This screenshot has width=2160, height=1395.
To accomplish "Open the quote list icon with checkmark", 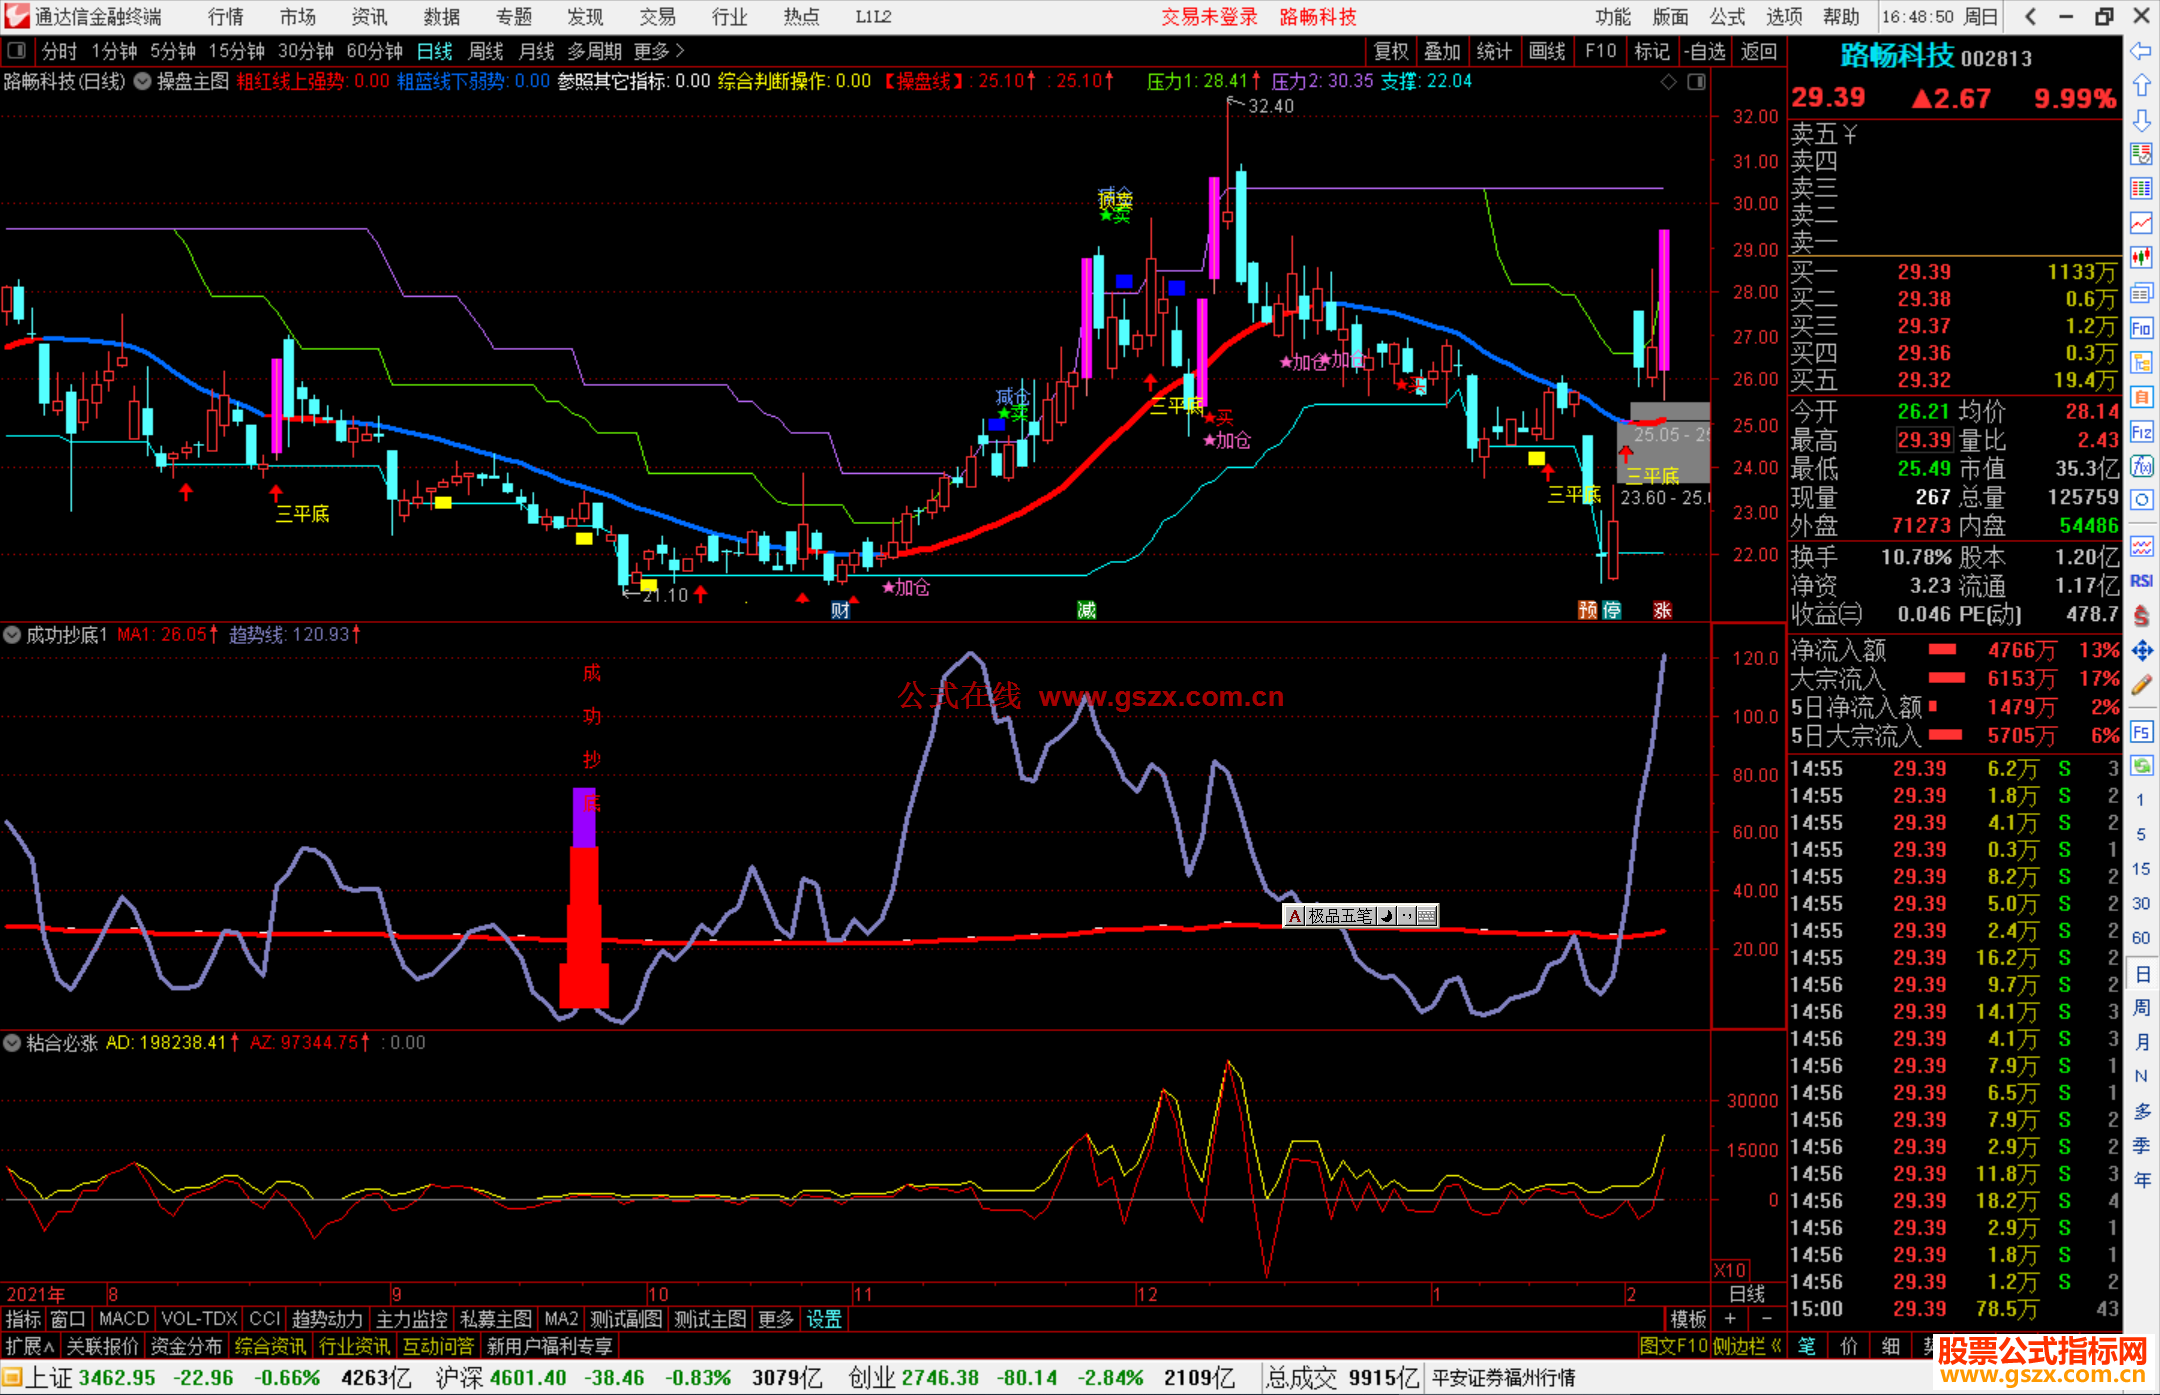I will 2141,154.
